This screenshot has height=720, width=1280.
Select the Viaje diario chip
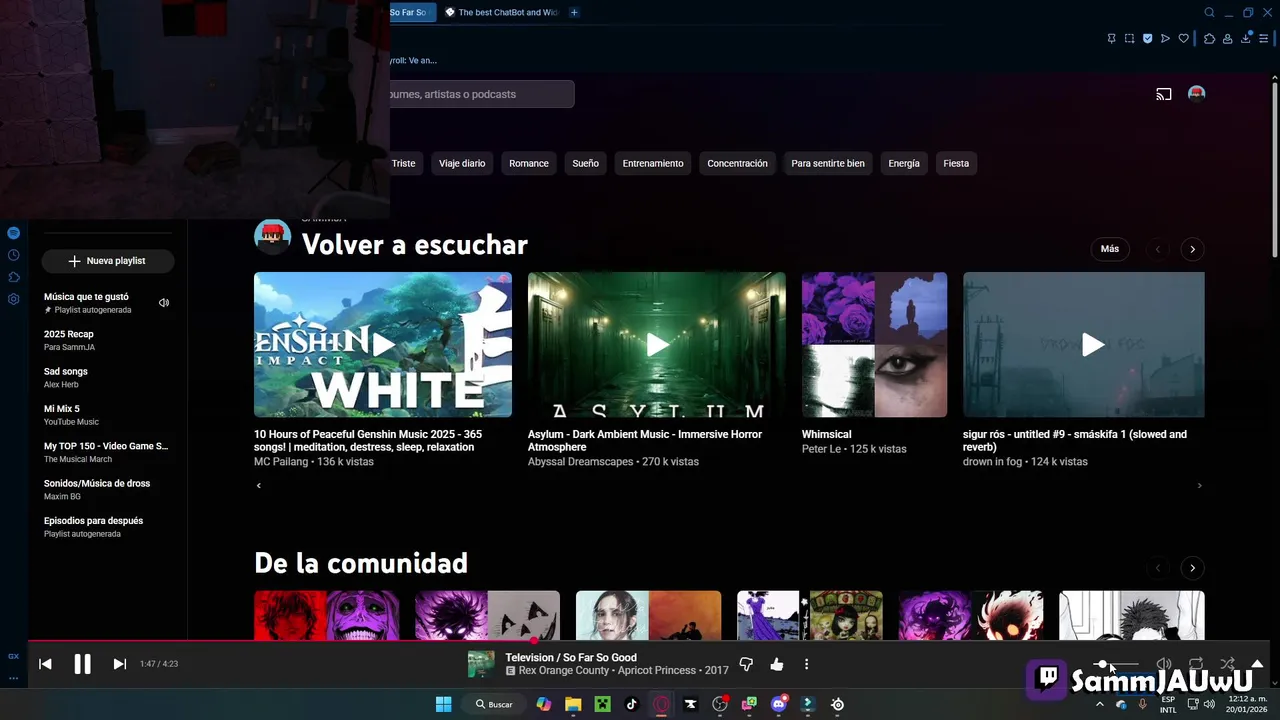tap(462, 163)
